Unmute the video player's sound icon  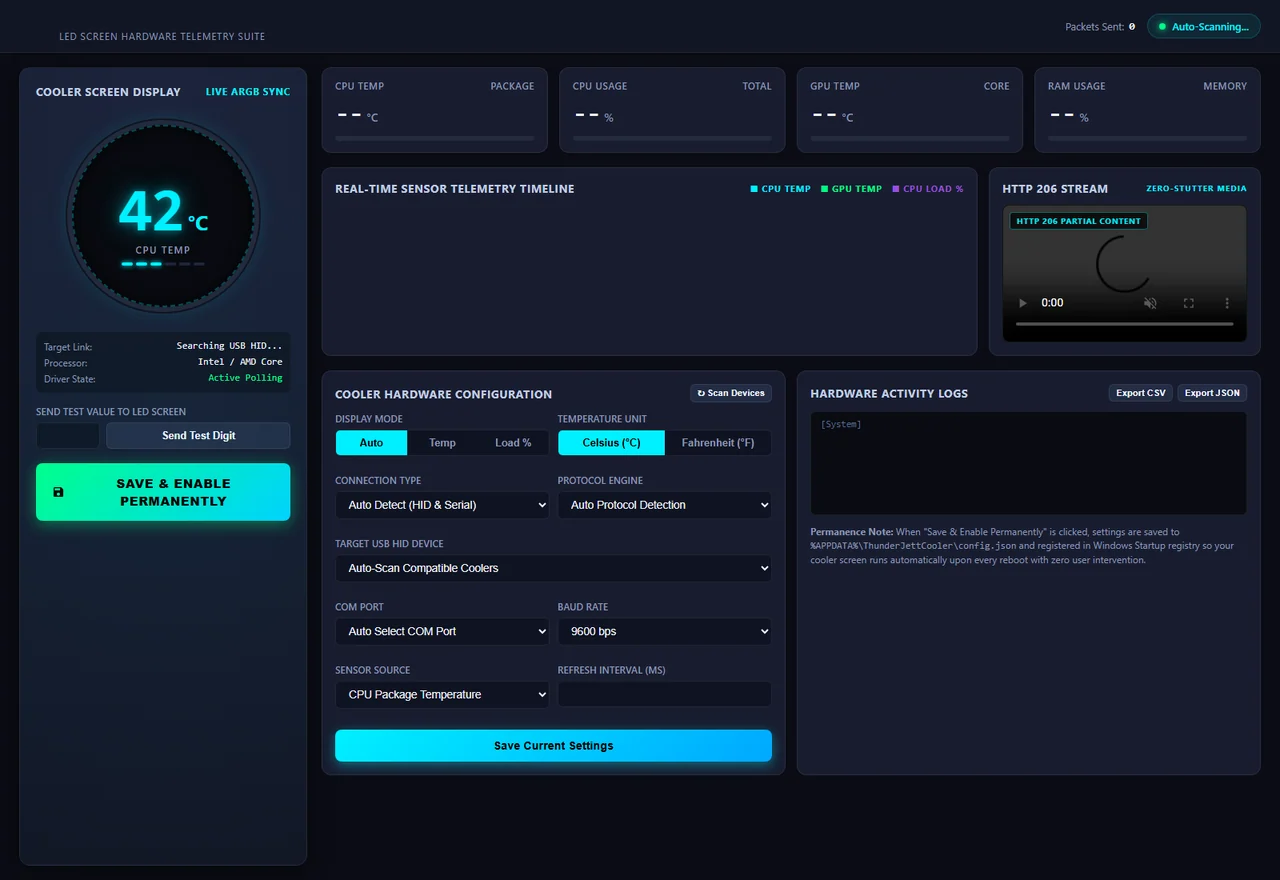(x=1150, y=303)
